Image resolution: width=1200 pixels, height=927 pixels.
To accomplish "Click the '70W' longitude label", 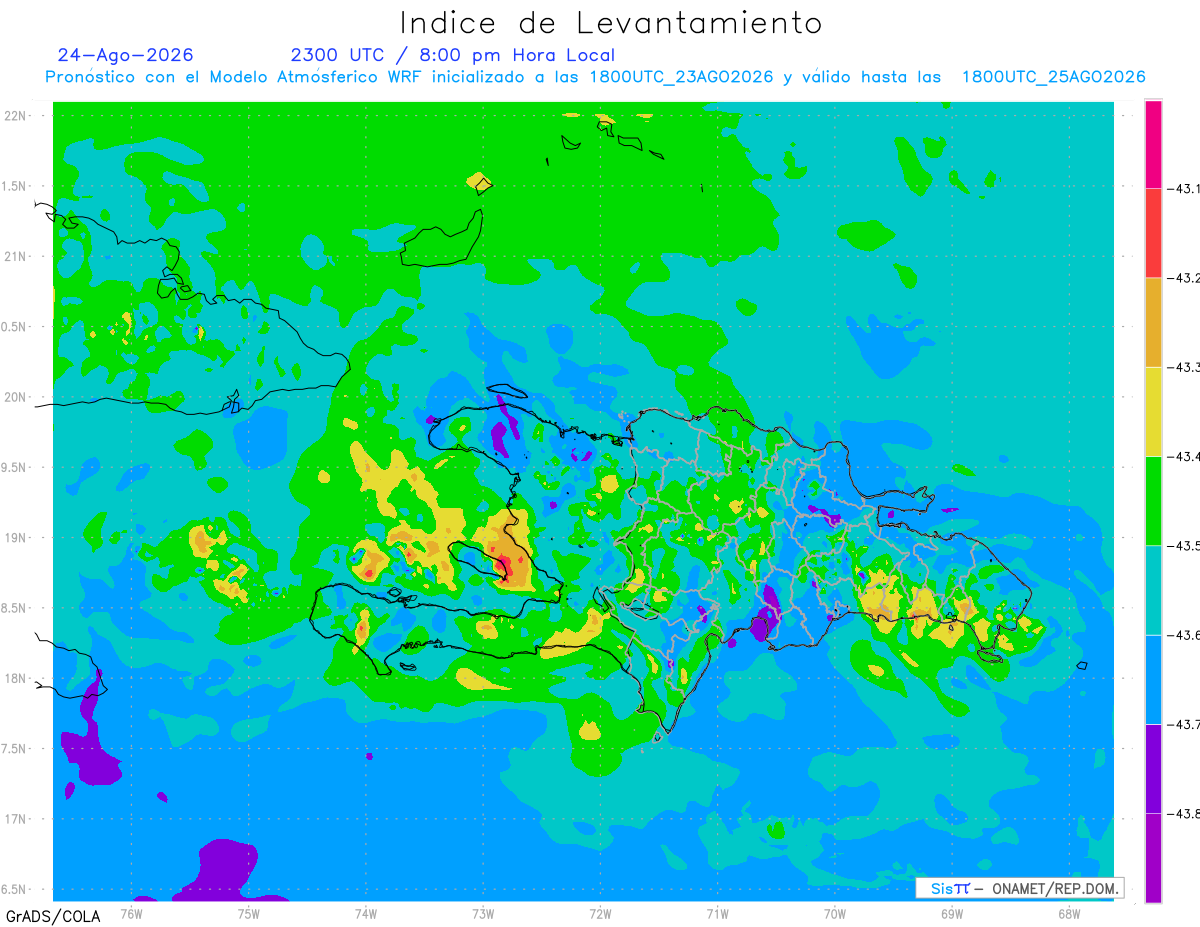I will (x=834, y=913).
